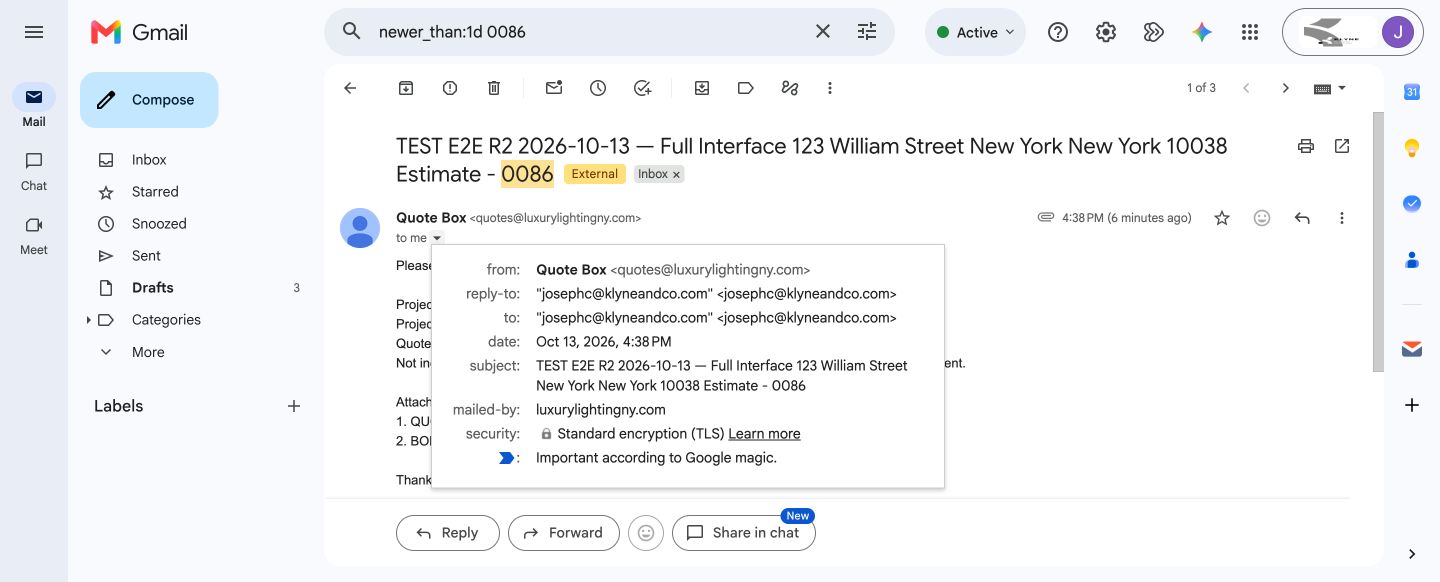Remove the Inbox label
Screen dimensions: 1440x582
676,174
